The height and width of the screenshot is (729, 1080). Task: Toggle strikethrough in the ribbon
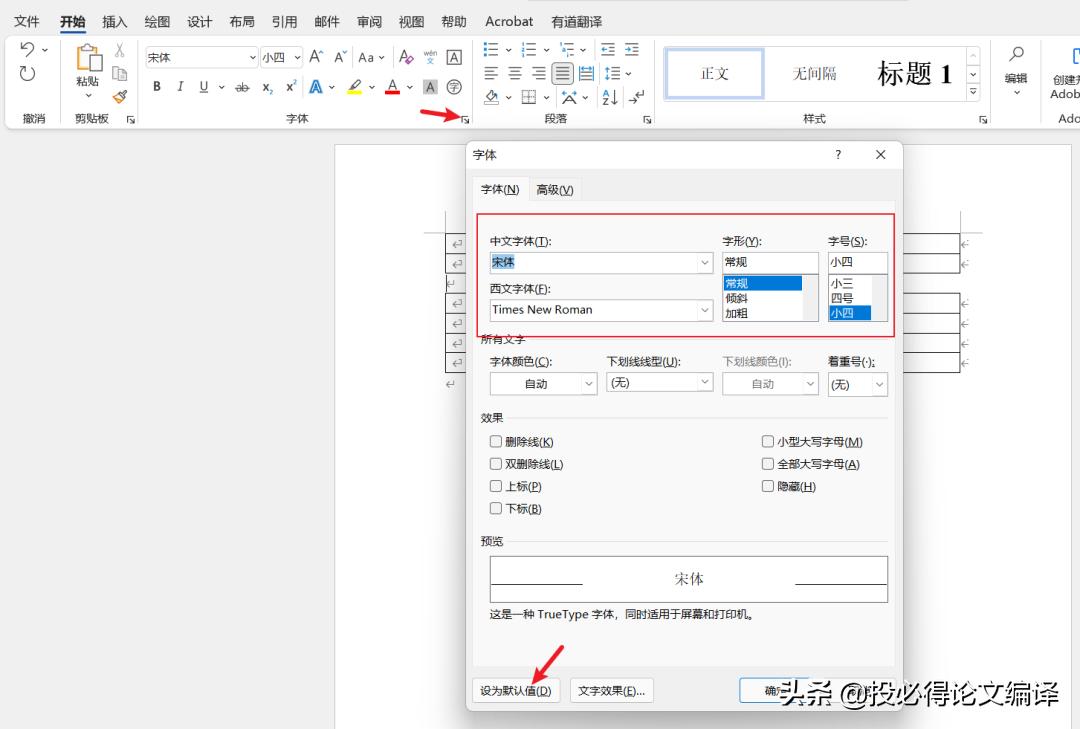point(244,87)
